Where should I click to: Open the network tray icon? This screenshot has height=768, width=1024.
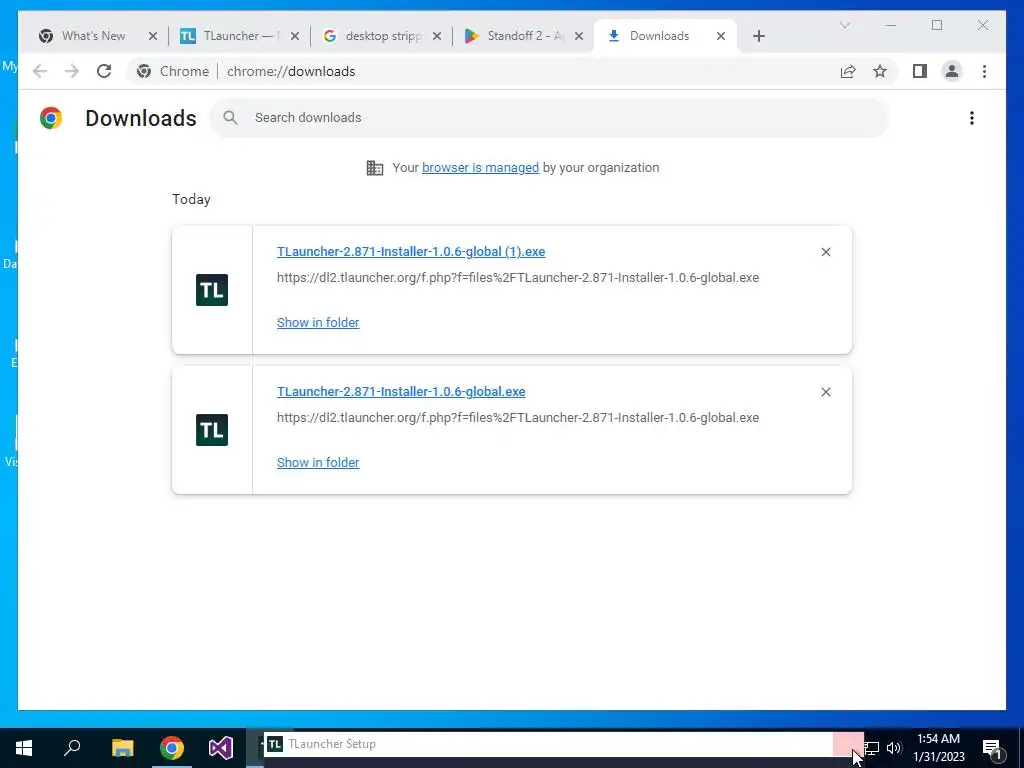[x=872, y=748]
